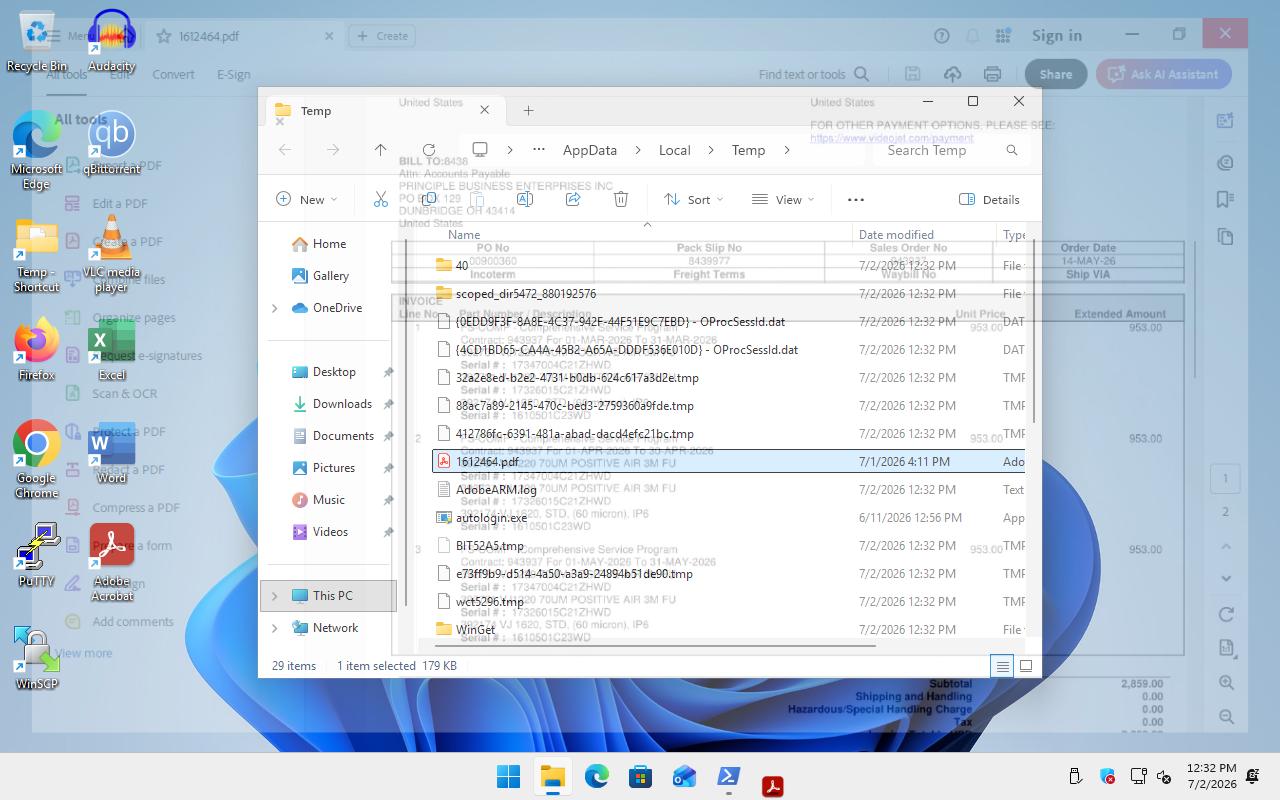
Task: Show hidden breadcrumb path via ellipsis
Action: (x=538, y=150)
